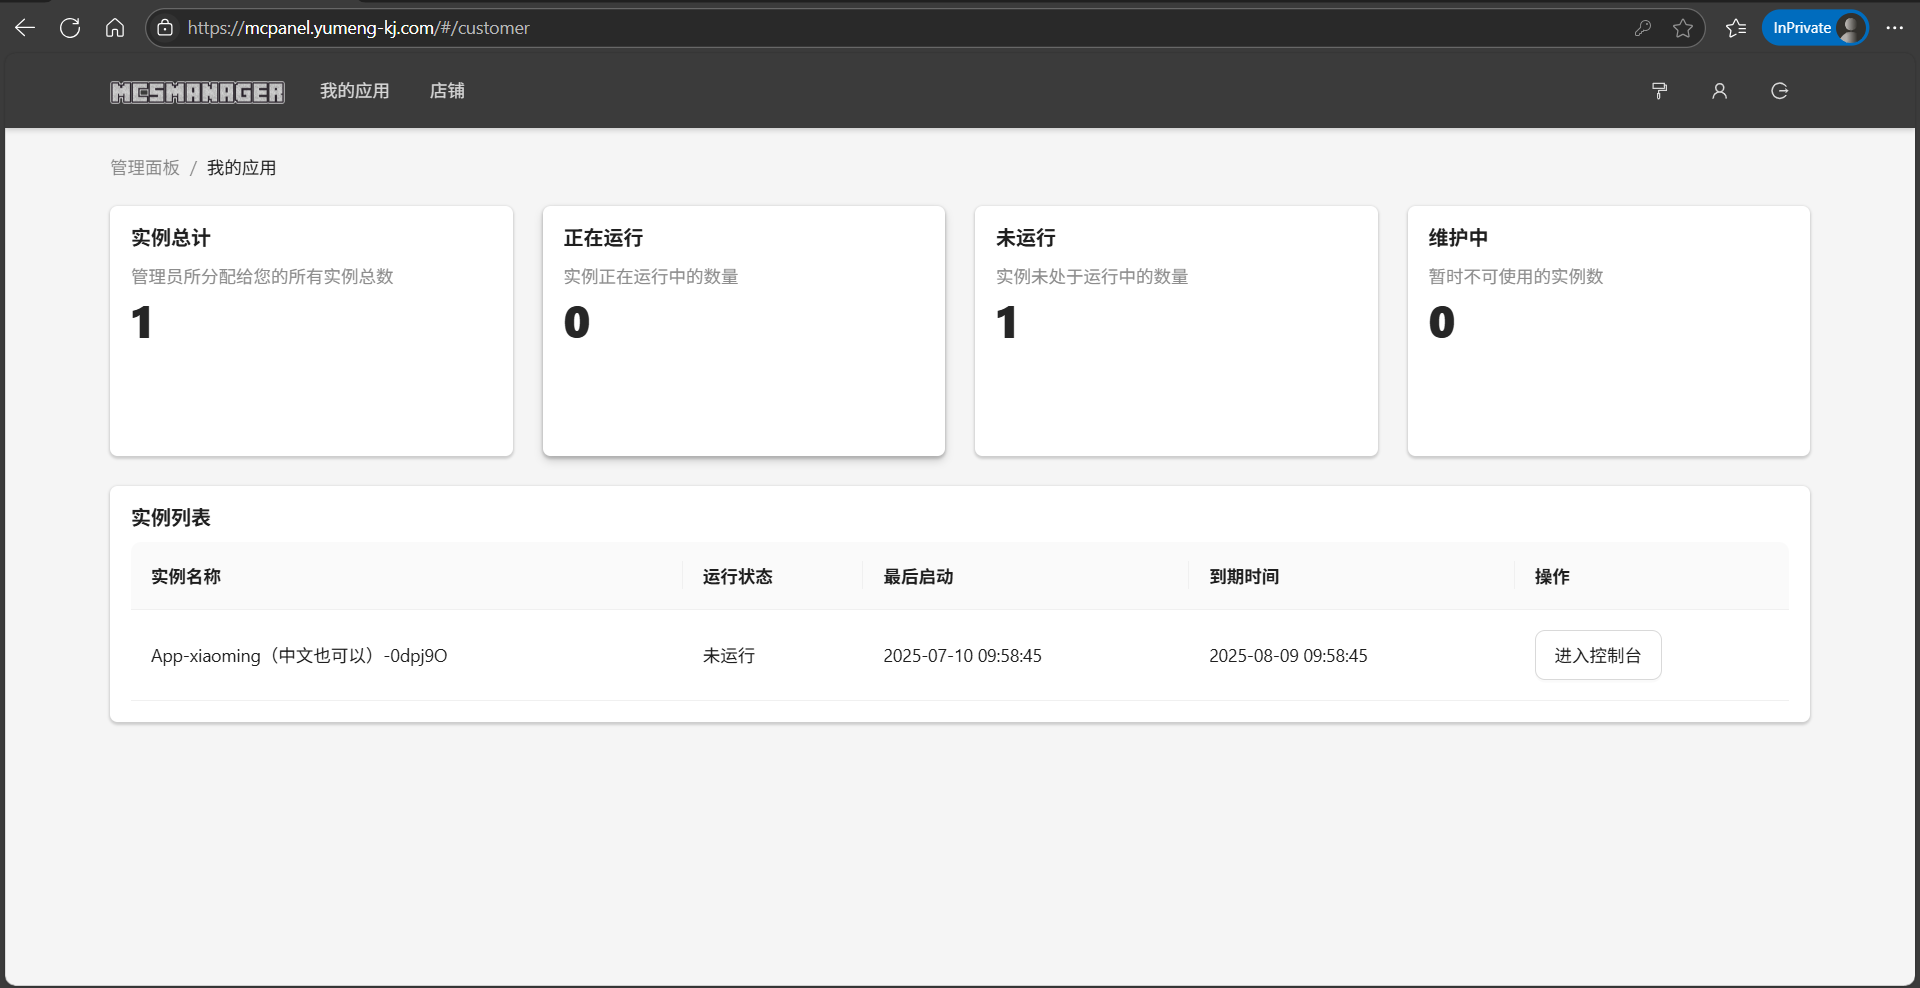Select the 正在运行 statistics card
1920x988 pixels.
tap(743, 331)
